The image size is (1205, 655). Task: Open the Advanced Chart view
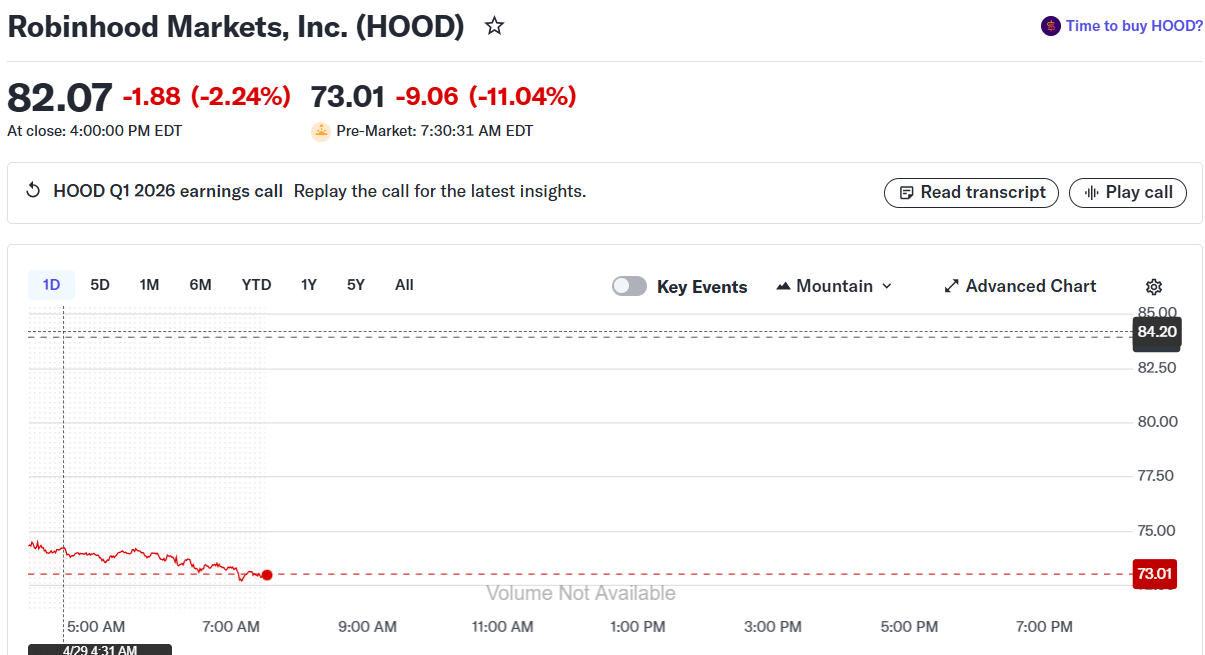(1020, 286)
